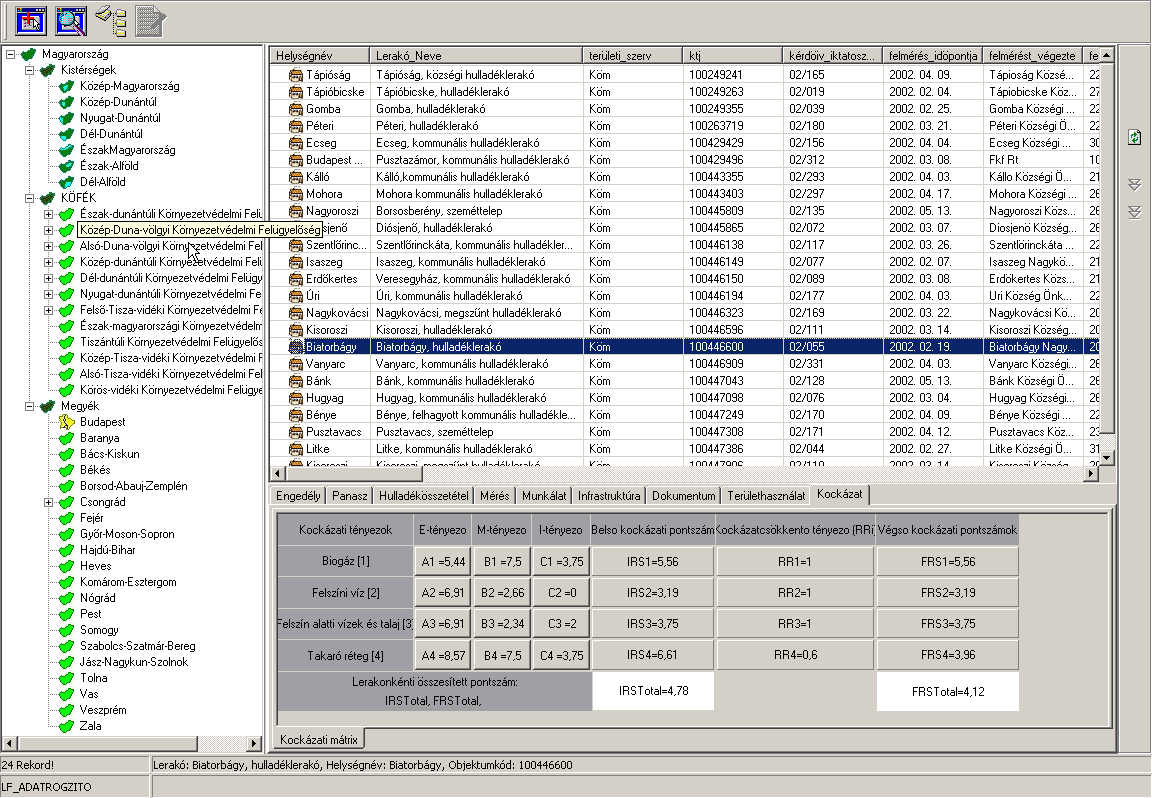
Task: Sort by Lerakó_Neve column header
Action: [x=476, y=56]
